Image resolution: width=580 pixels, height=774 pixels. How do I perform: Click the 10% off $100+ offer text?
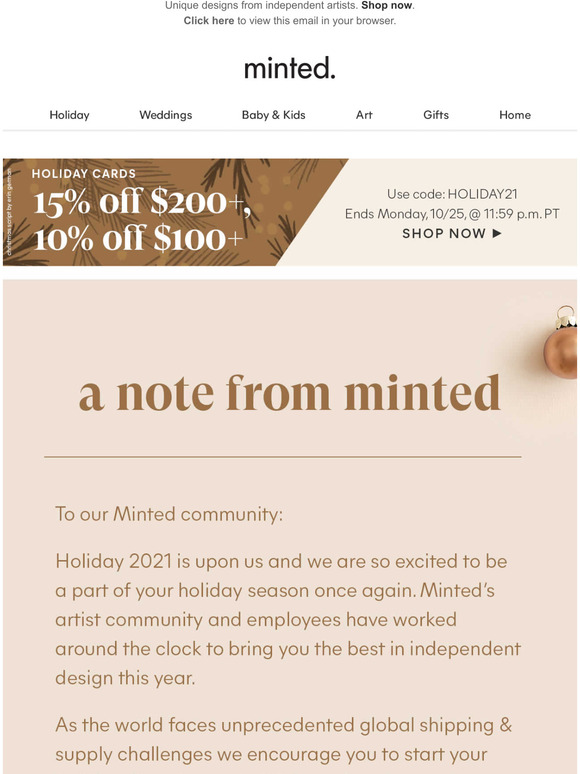point(138,239)
